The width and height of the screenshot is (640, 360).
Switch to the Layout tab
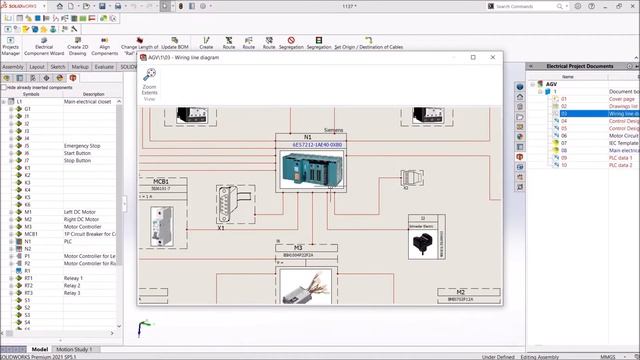[37, 67]
